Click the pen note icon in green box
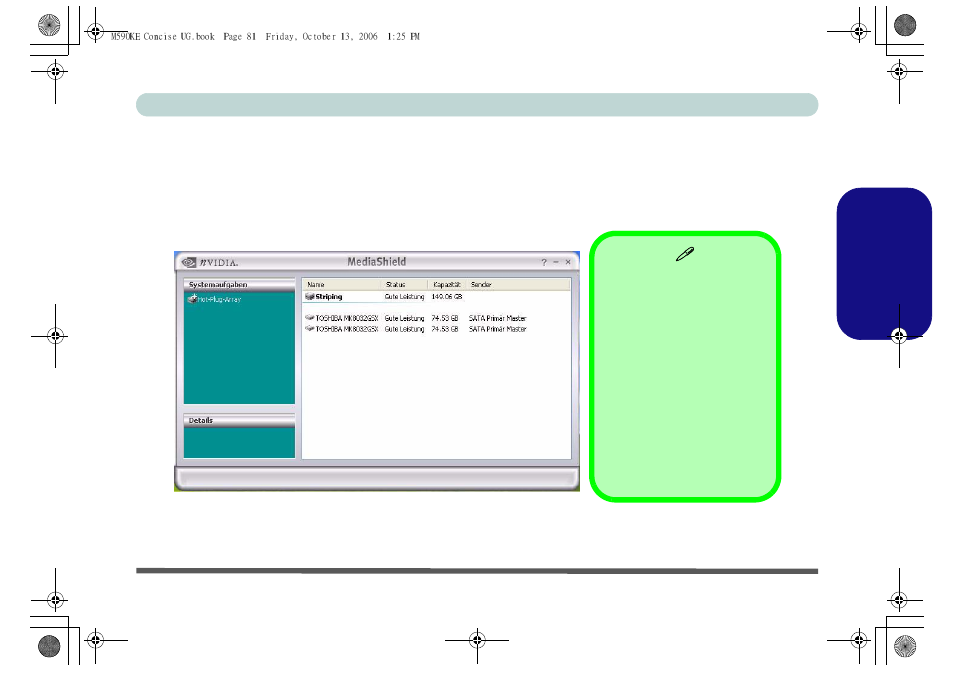This screenshot has height=673, width=954. click(684, 256)
